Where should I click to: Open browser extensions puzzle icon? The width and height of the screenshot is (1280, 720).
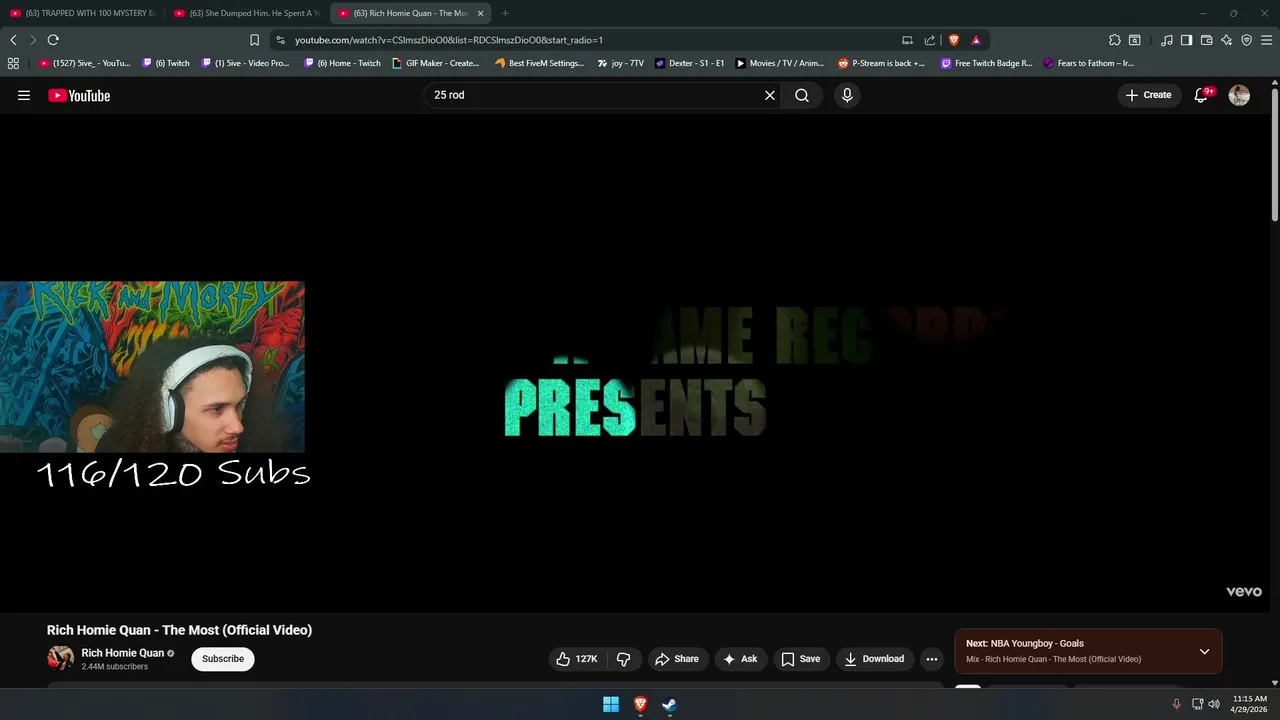pos(1115,40)
